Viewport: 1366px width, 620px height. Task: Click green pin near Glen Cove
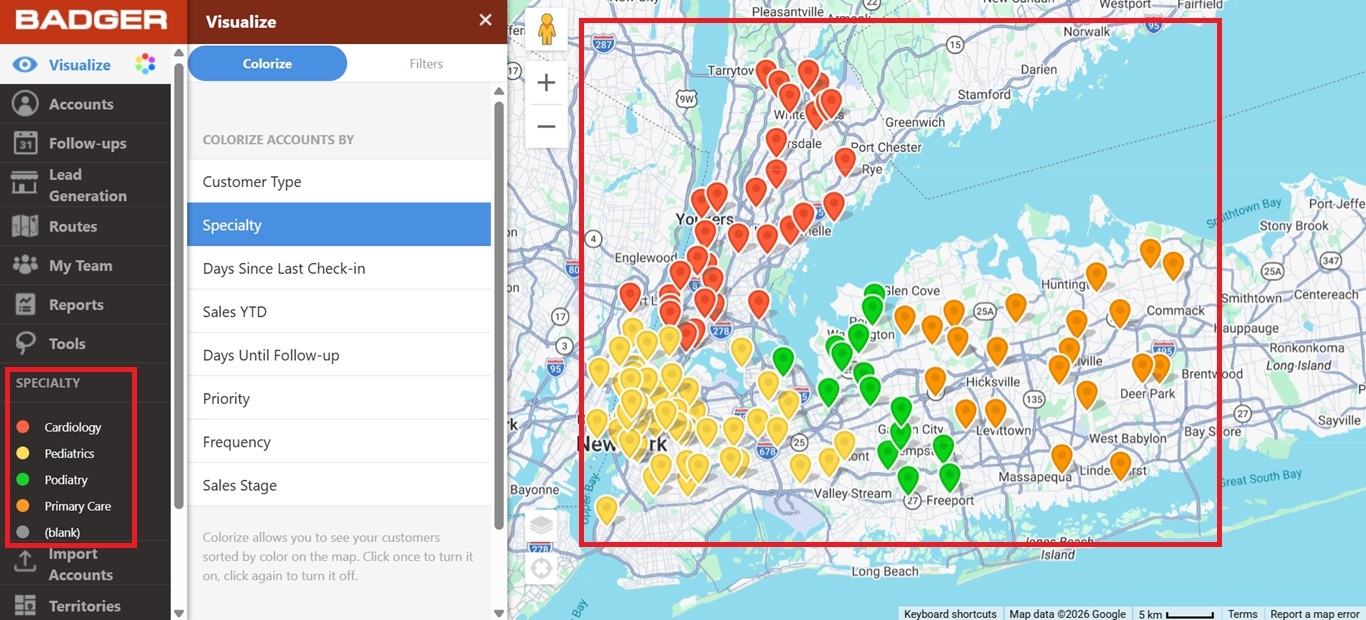[x=874, y=296]
